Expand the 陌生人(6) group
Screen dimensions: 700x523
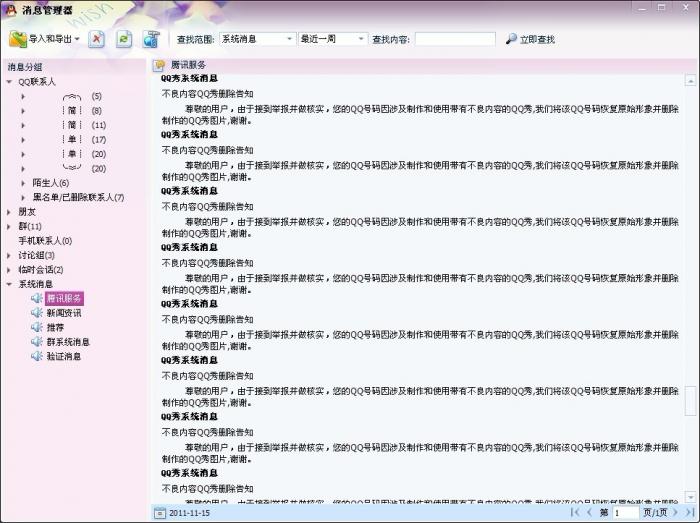point(23,183)
